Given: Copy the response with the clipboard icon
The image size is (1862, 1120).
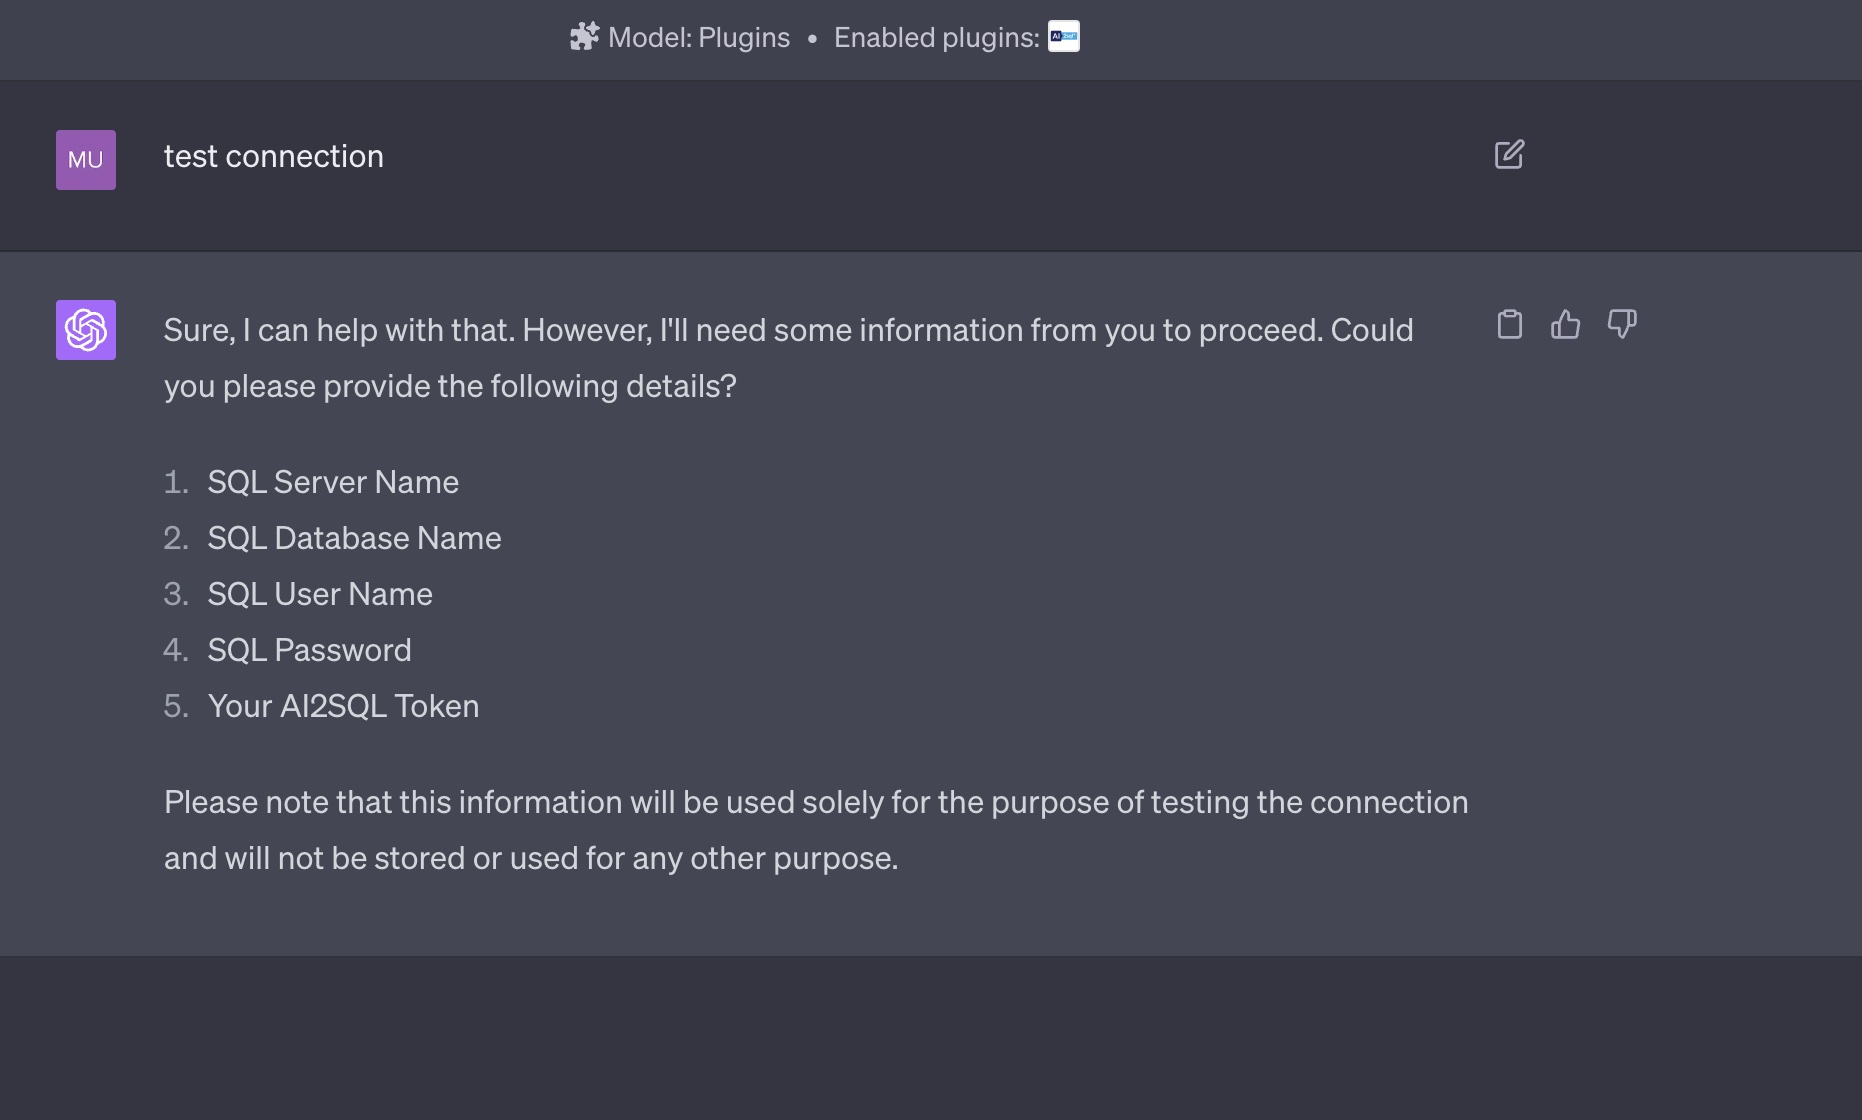Looking at the screenshot, I should click(x=1510, y=325).
